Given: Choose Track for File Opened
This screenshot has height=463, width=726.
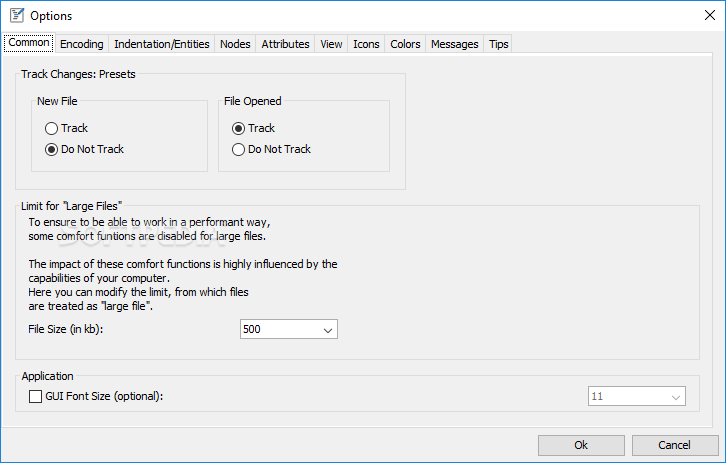Looking at the screenshot, I should coord(238,128).
